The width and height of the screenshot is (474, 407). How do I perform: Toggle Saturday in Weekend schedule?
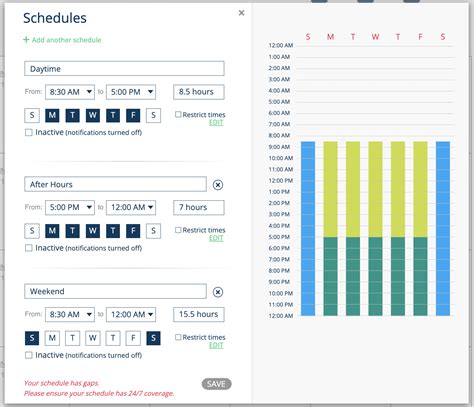point(153,338)
